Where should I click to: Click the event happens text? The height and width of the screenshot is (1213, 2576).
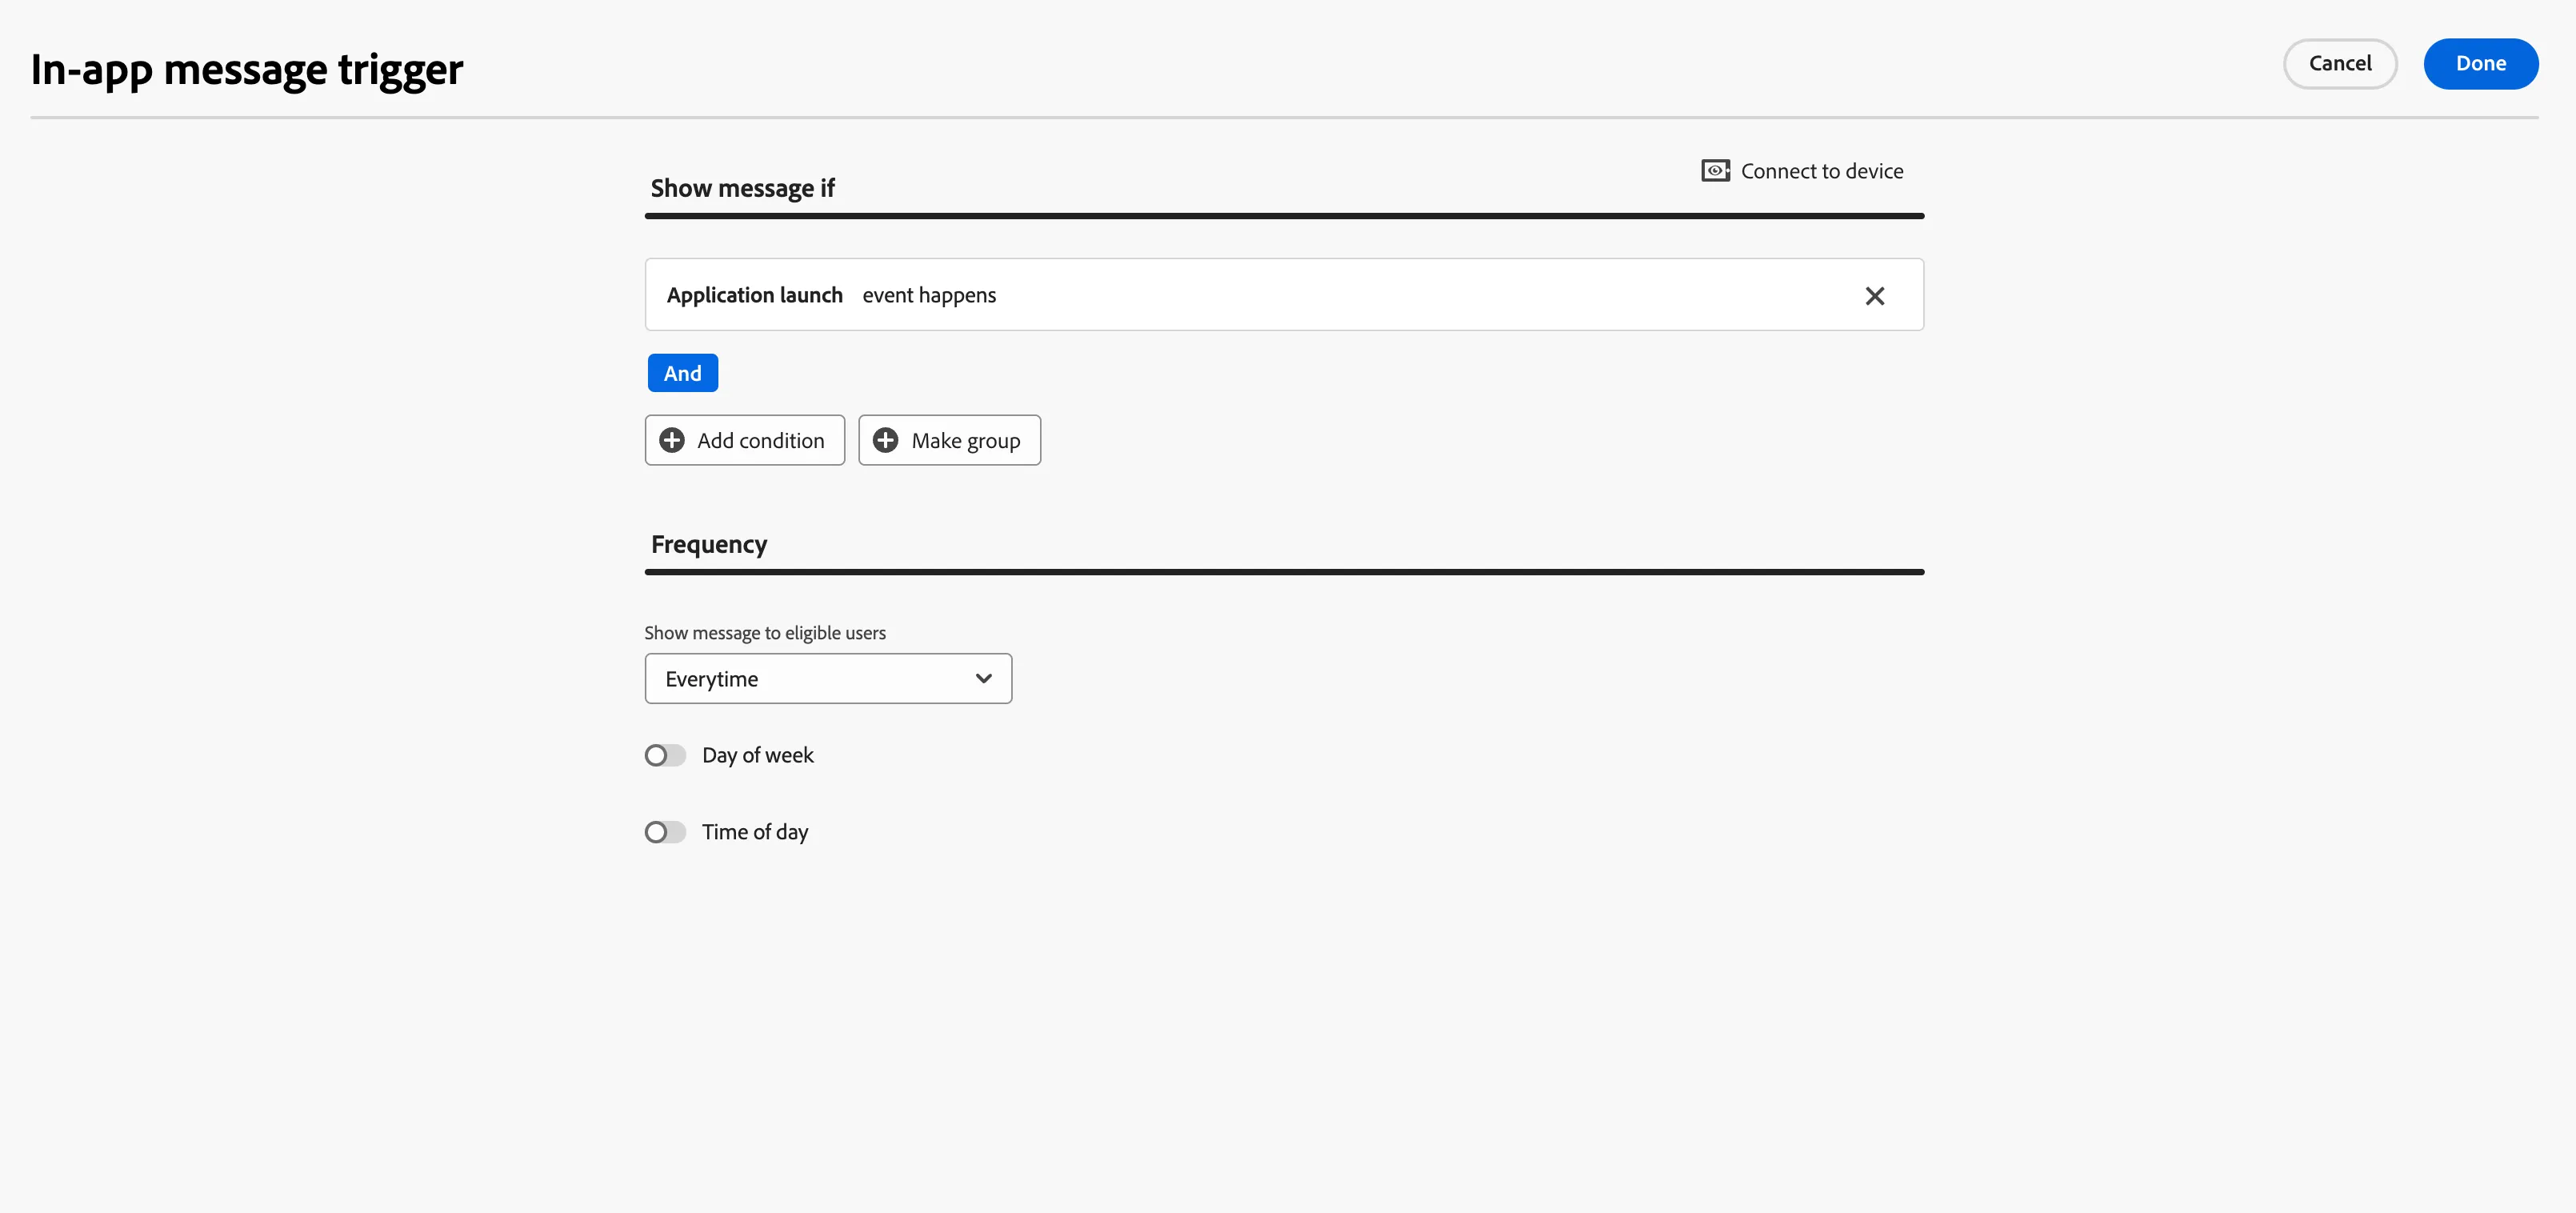click(929, 295)
